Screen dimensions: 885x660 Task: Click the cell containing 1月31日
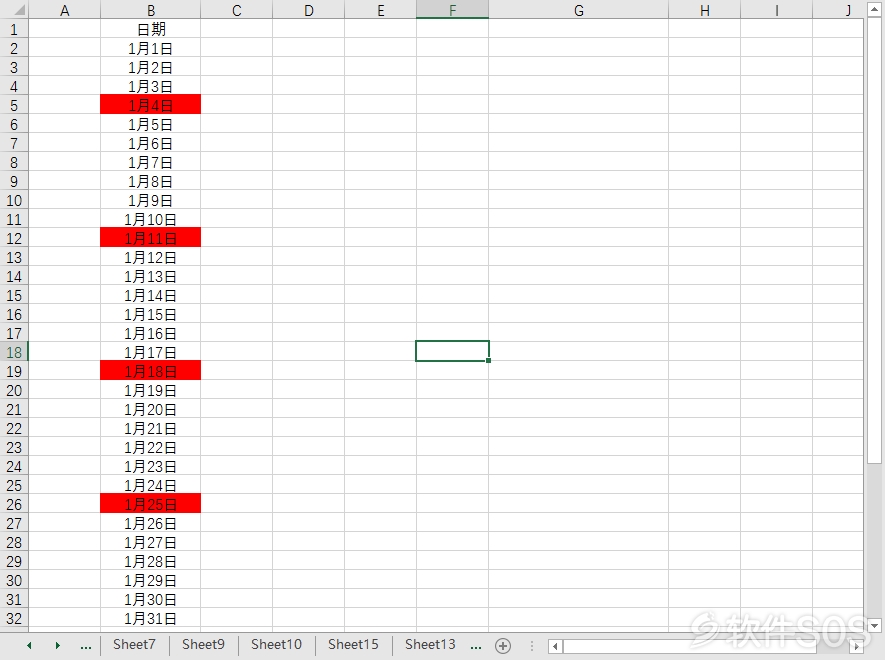pos(151,618)
